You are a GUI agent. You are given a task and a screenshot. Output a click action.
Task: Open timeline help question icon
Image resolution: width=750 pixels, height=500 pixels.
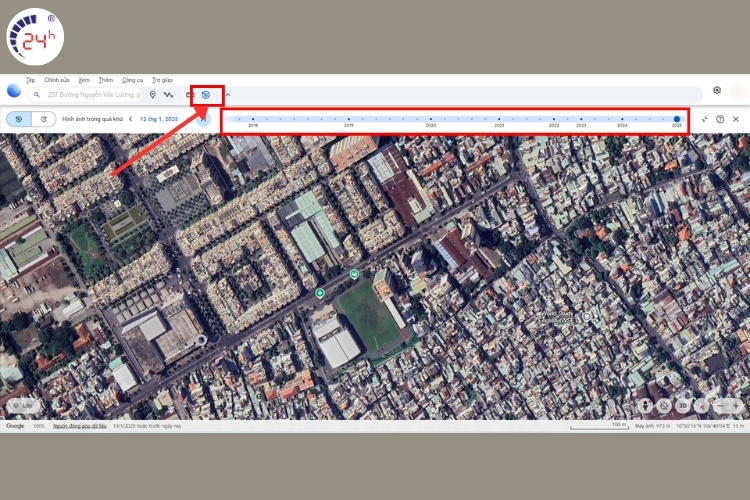[x=720, y=119]
